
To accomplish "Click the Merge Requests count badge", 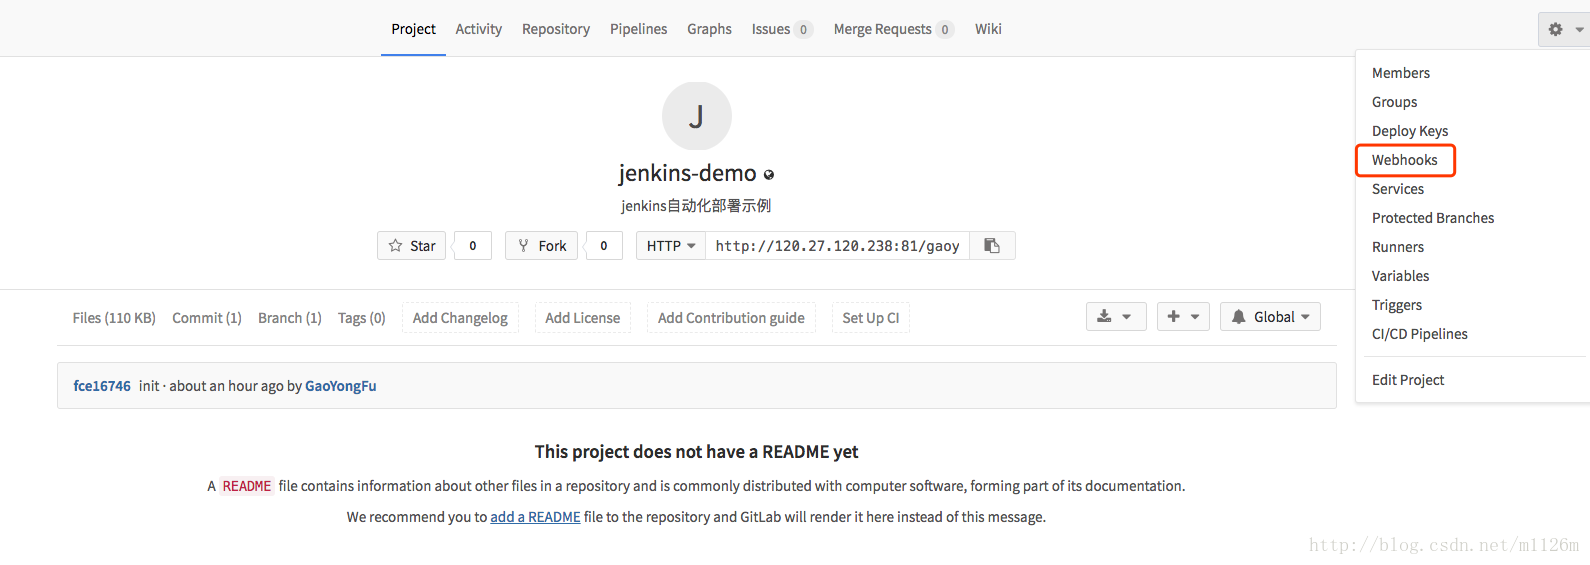I will pyautogui.click(x=944, y=30).
